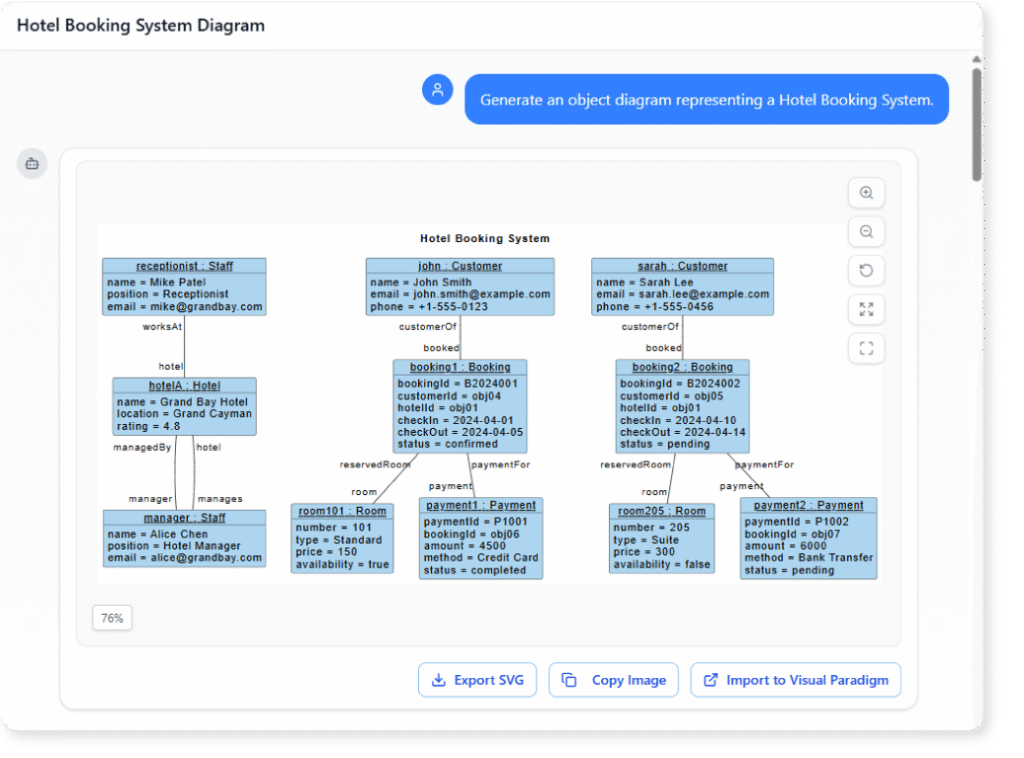Click the external link icon in Import button
1024x758 pixels.
pos(711,679)
